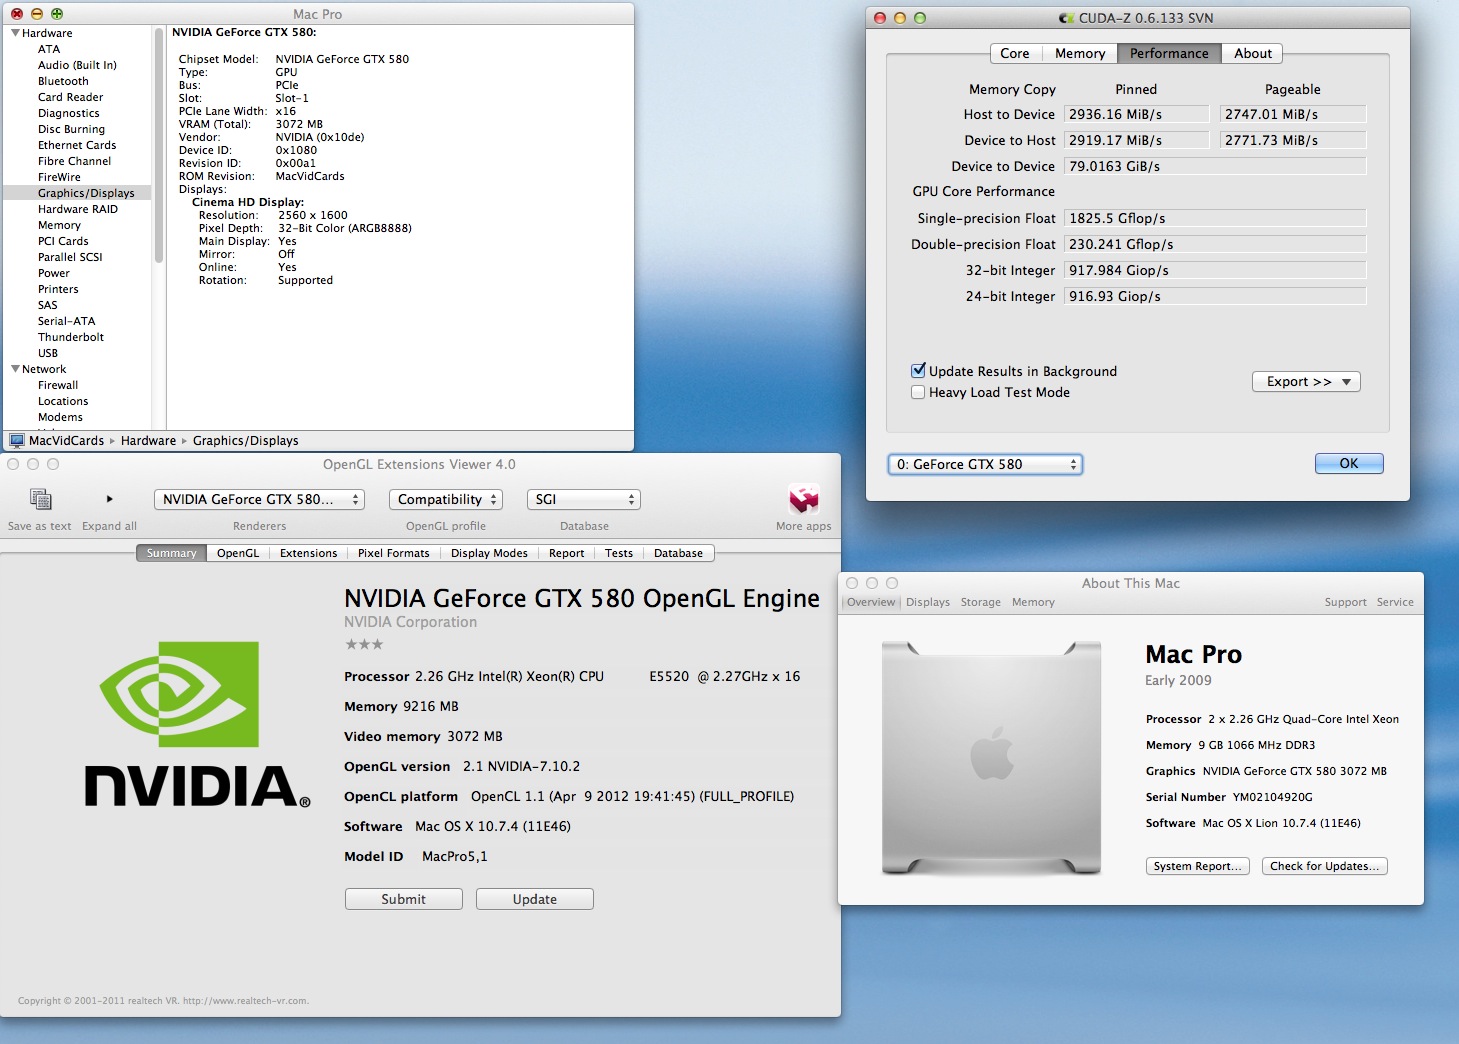Switch to the Core tab in CUDA-Z
The width and height of the screenshot is (1459, 1044).
pyautogui.click(x=1014, y=53)
